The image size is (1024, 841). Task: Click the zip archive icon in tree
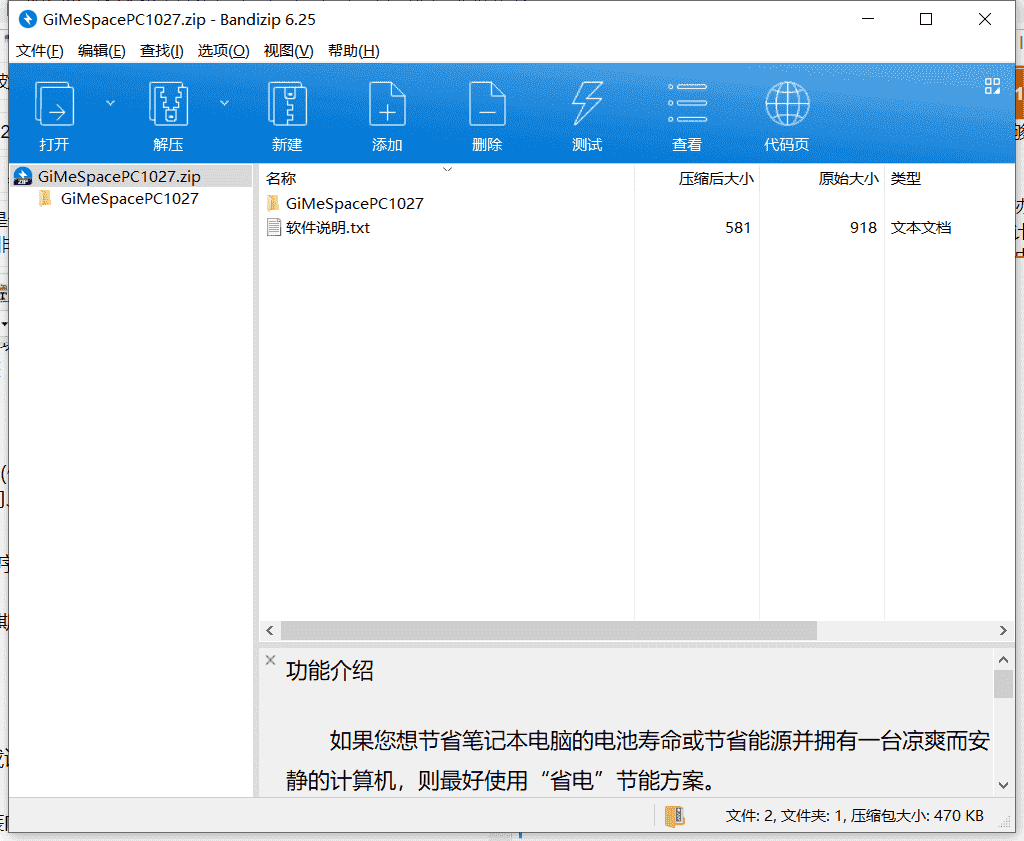pos(23,176)
